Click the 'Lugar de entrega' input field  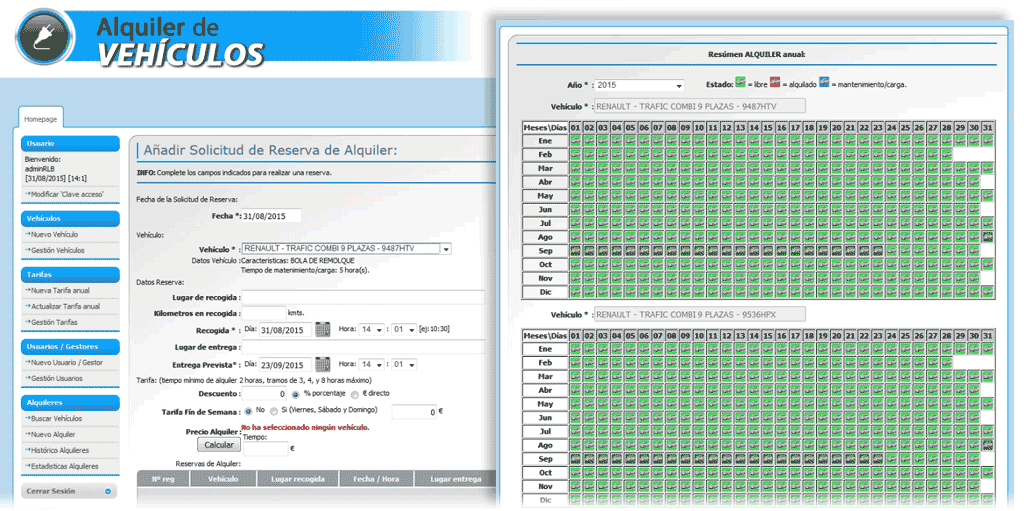363,346
